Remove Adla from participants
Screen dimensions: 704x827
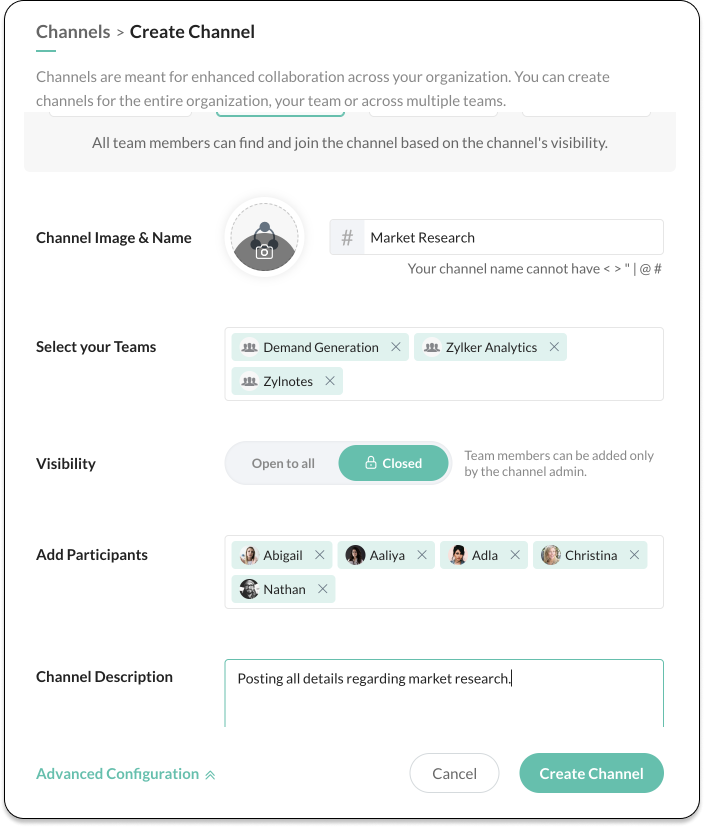(x=515, y=555)
